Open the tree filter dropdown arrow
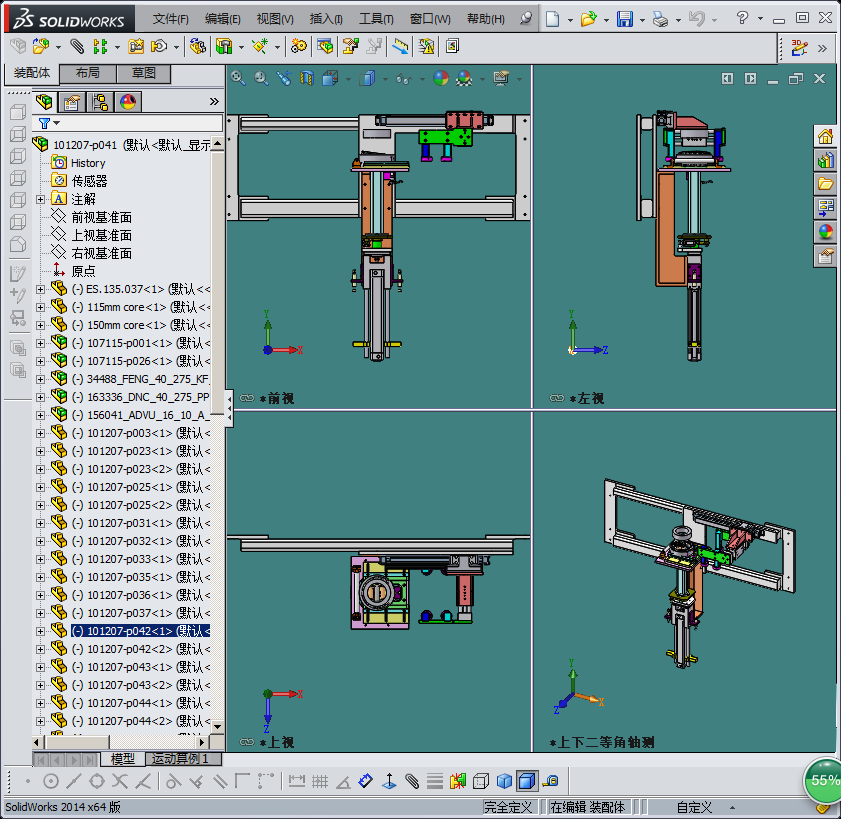This screenshot has width=841, height=819. click(x=57, y=123)
